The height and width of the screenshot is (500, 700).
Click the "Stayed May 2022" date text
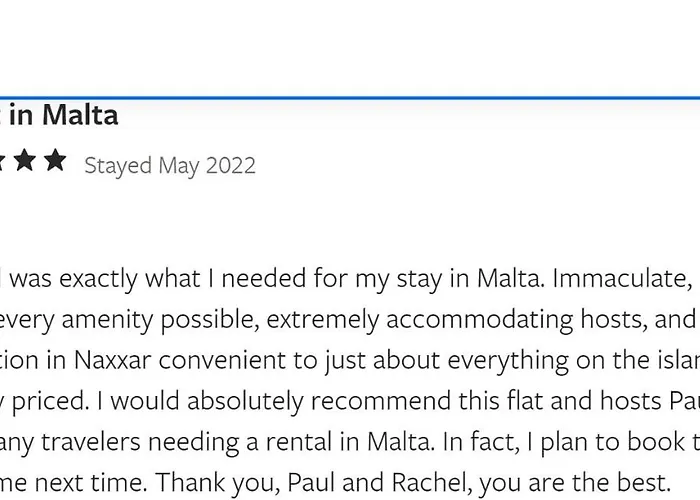(x=170, y=165)
